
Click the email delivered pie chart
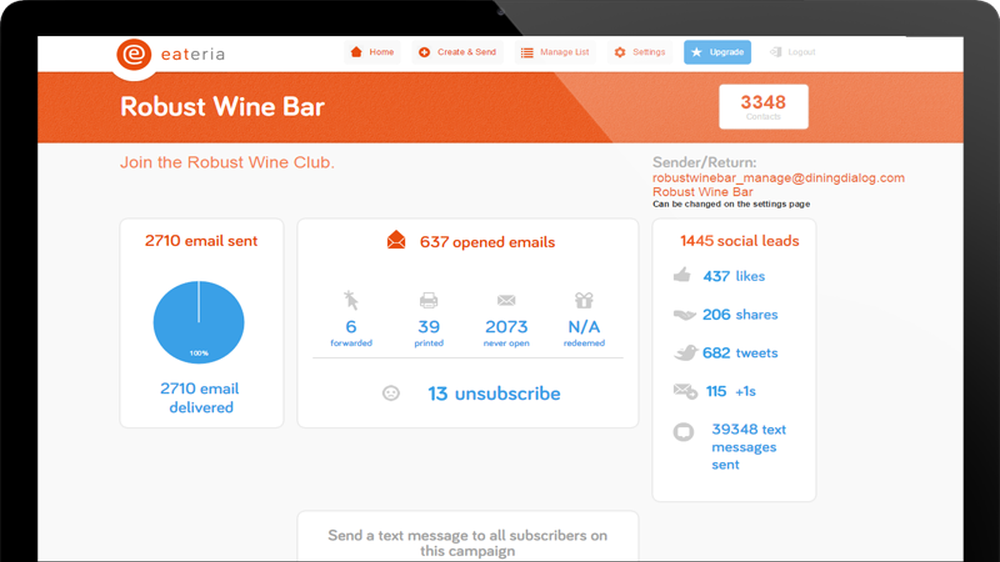pyautogui.click(x=198, y=322)
